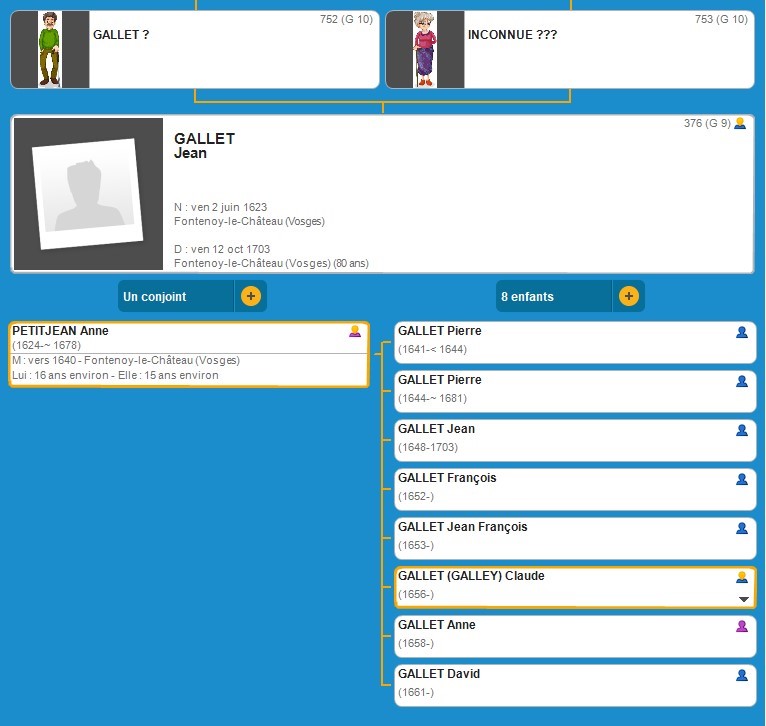This screenshot has height=726, width=766.
Task: Select the mother card INCONNUE ???
Action: point(606,50)
